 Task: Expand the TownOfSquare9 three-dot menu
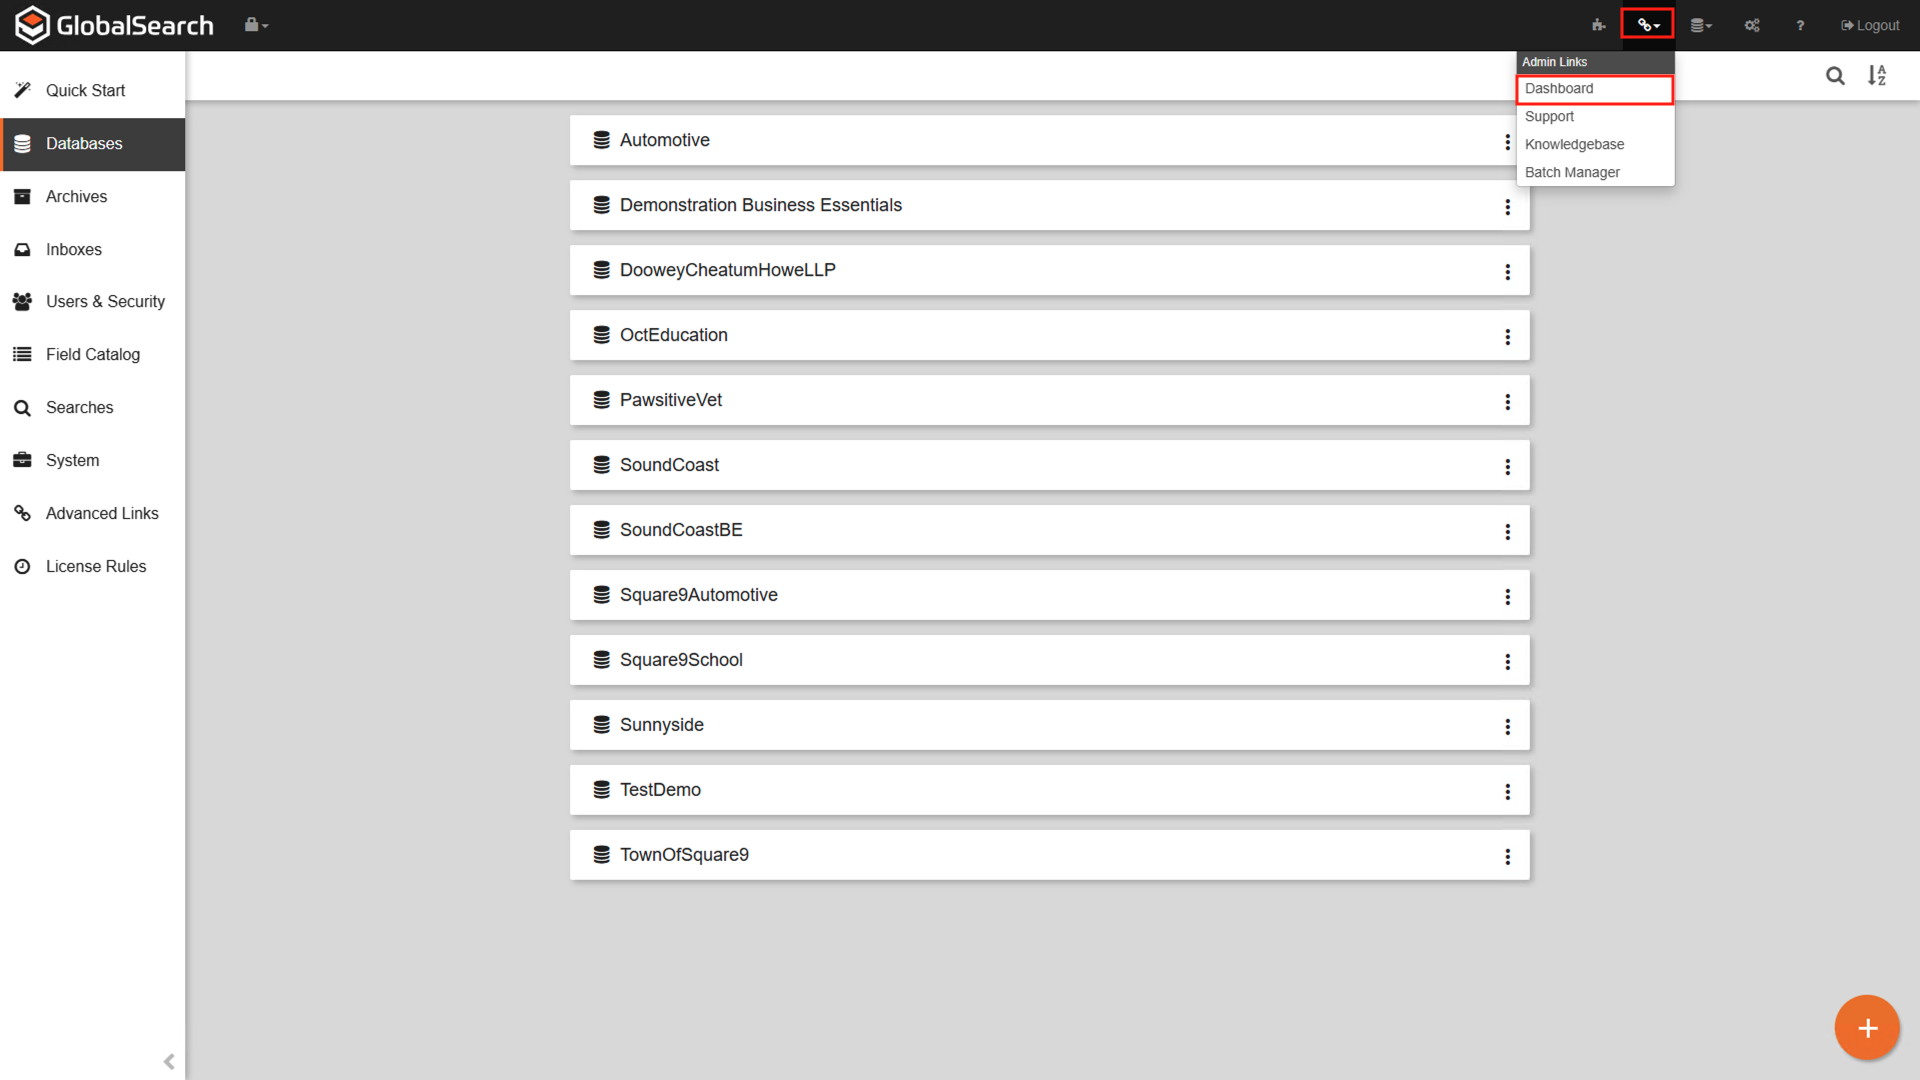pos(1507,856)
